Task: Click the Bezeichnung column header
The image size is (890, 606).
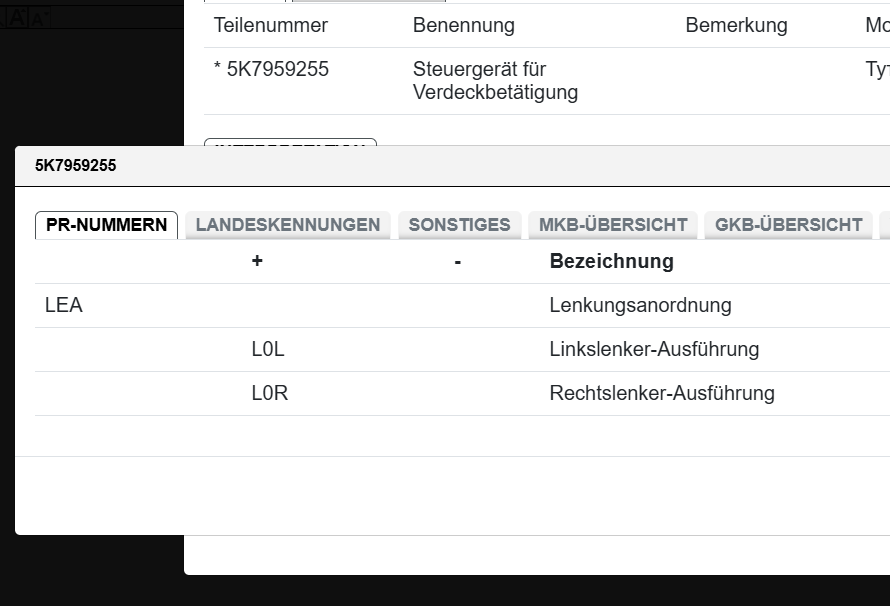Action: click(x=611, y=261)
